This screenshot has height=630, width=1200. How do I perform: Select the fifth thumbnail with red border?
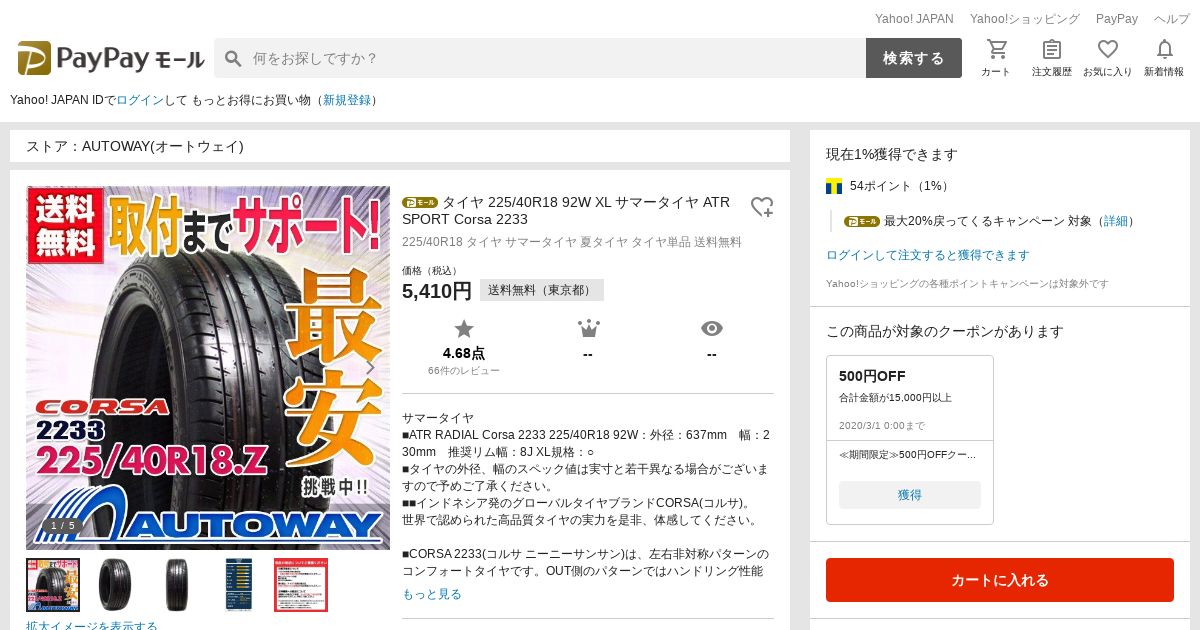[x=301, y=585]
